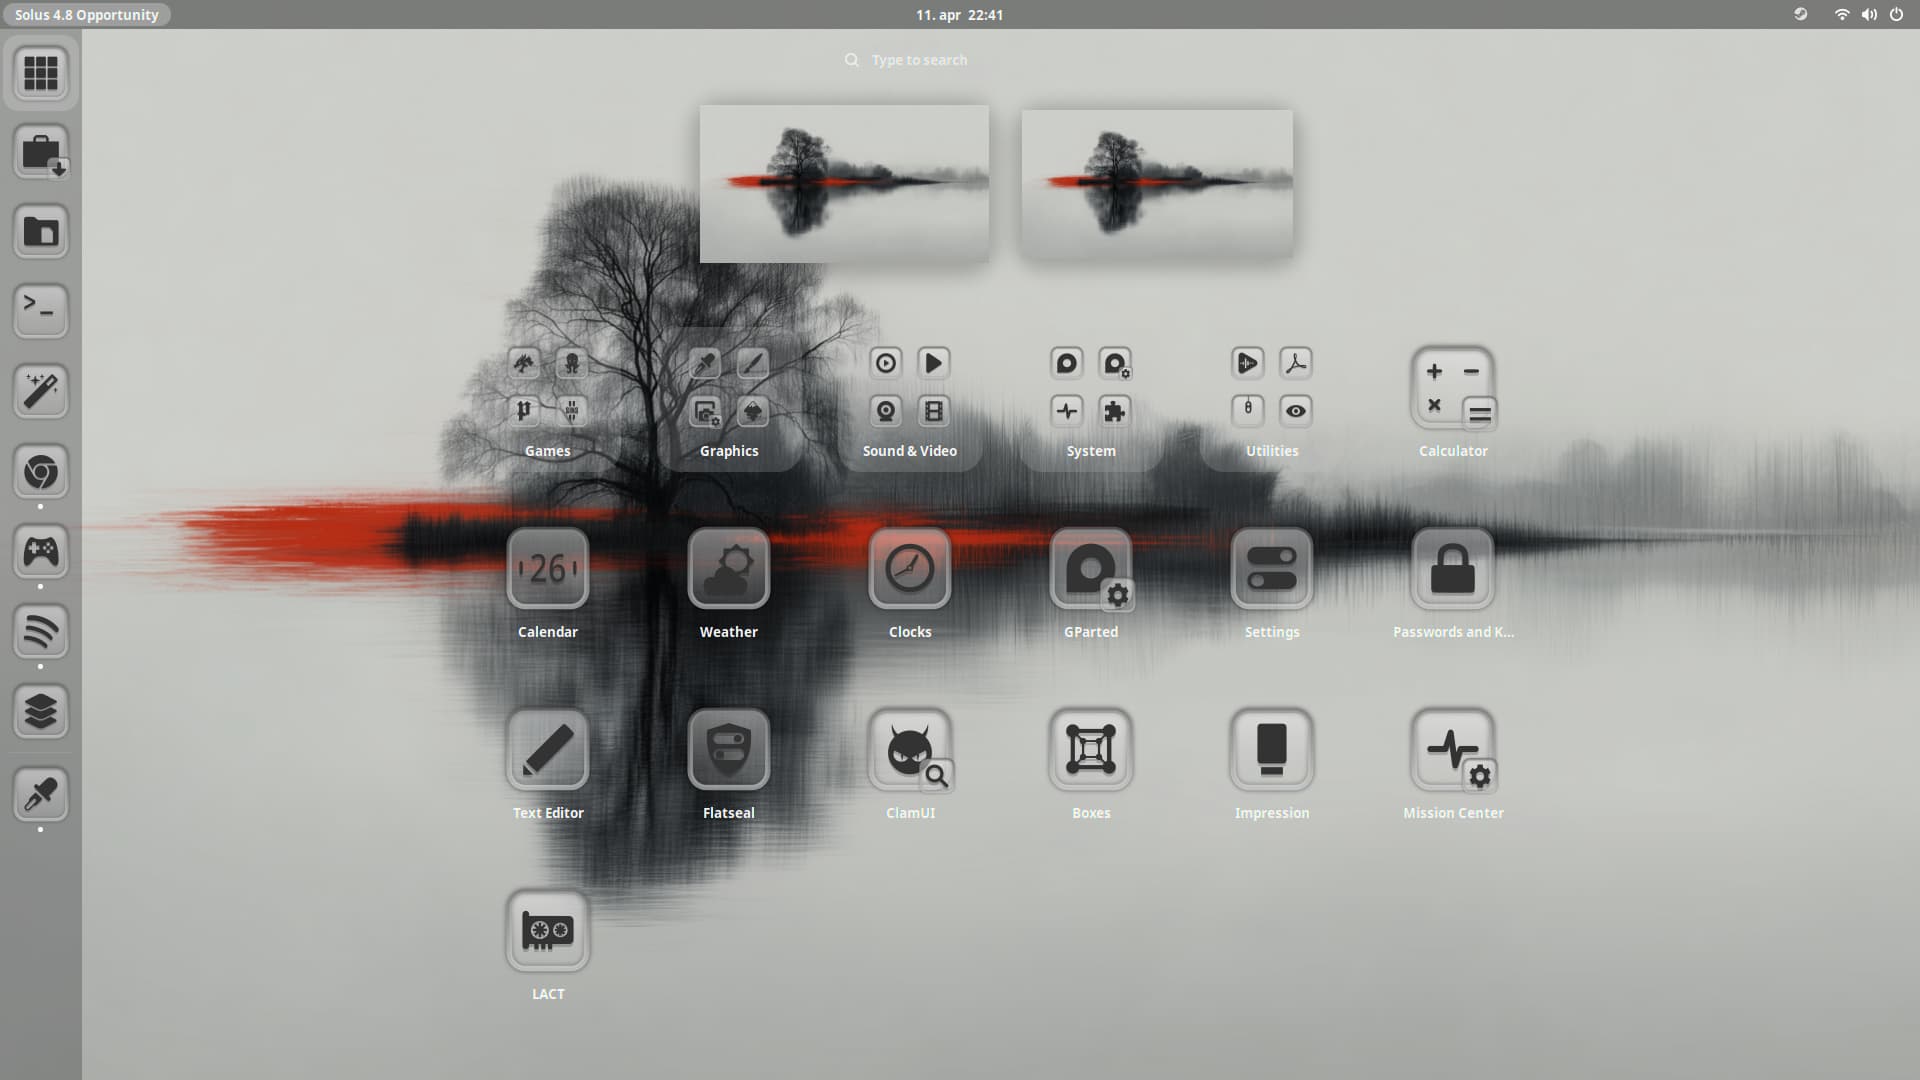Open Passwords and Keys
The height and width of the screenshot is (1080, 1920).
tap(1452, 569)
